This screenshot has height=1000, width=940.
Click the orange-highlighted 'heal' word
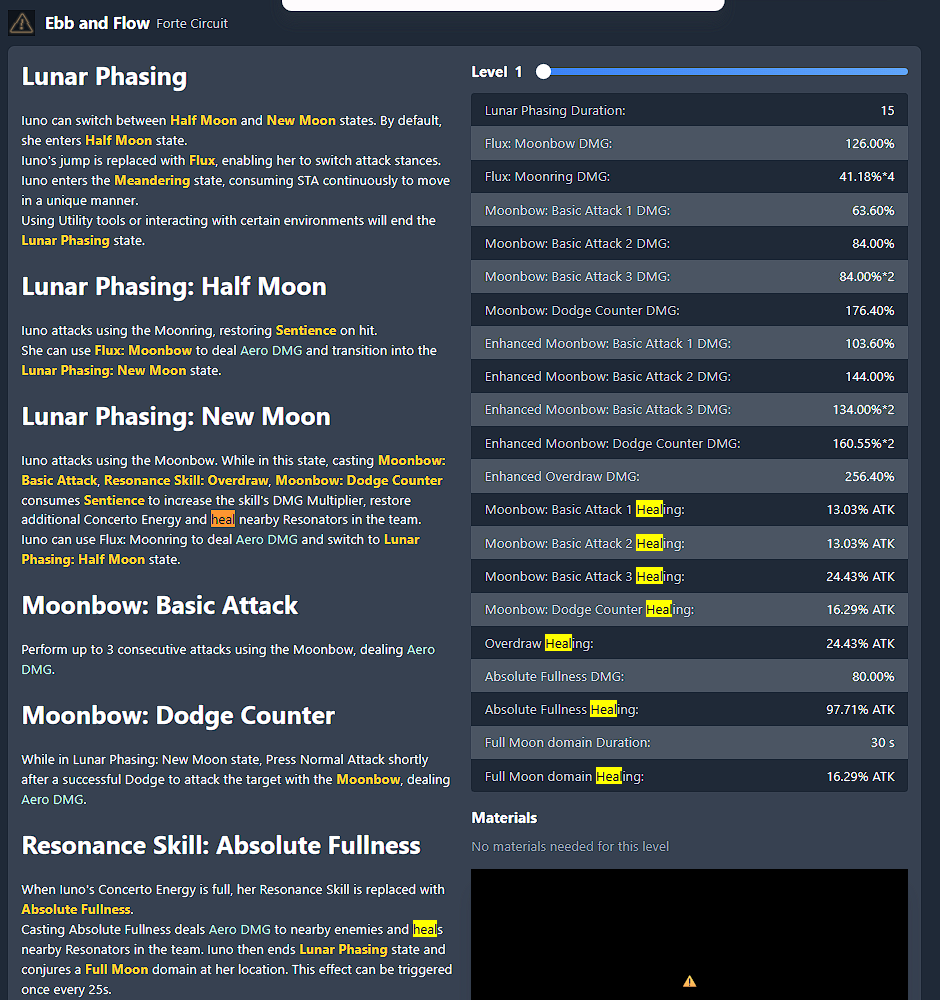pyautogui.click(x=223, y=520)
